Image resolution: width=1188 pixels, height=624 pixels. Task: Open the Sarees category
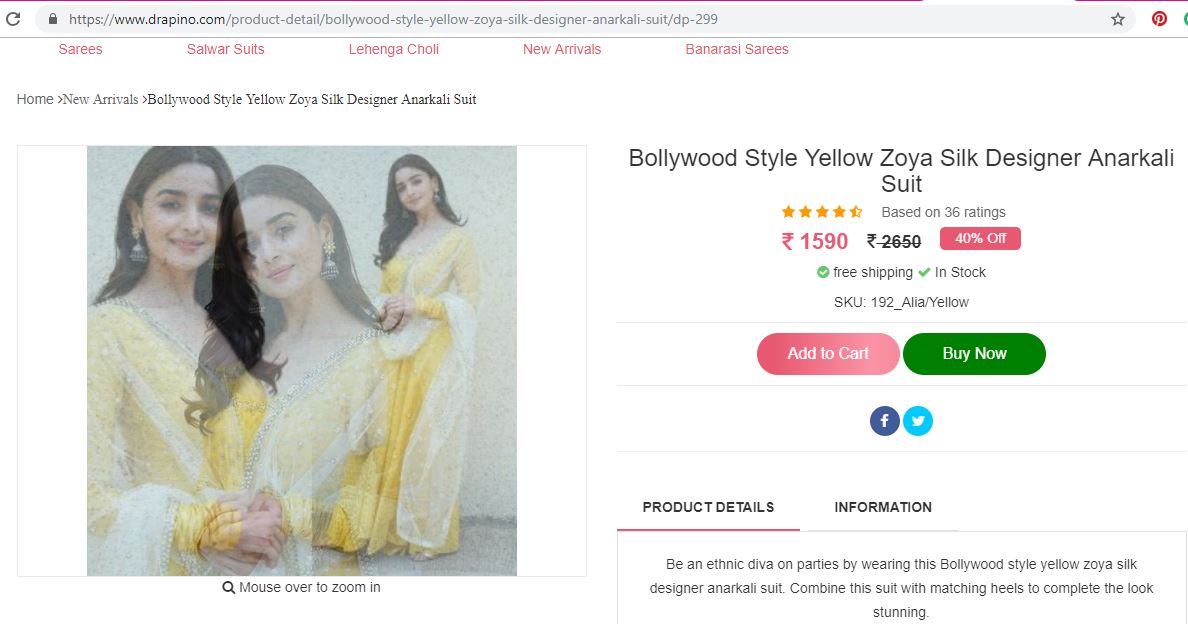pos(80,49)
